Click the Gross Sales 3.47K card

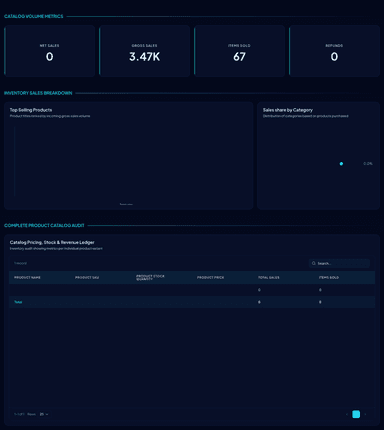[x=145, y=51]
